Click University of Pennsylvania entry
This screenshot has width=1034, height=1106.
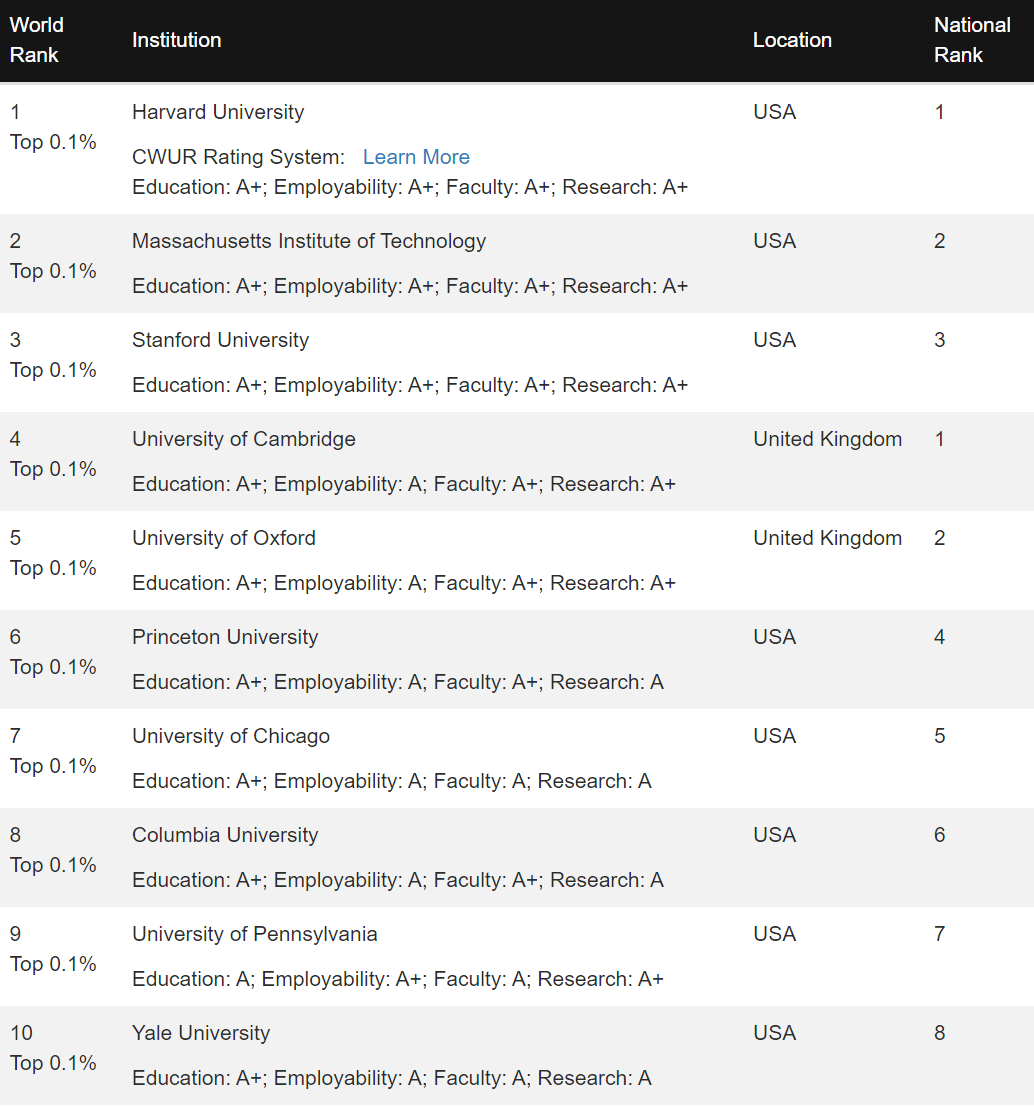pos(255,934)
